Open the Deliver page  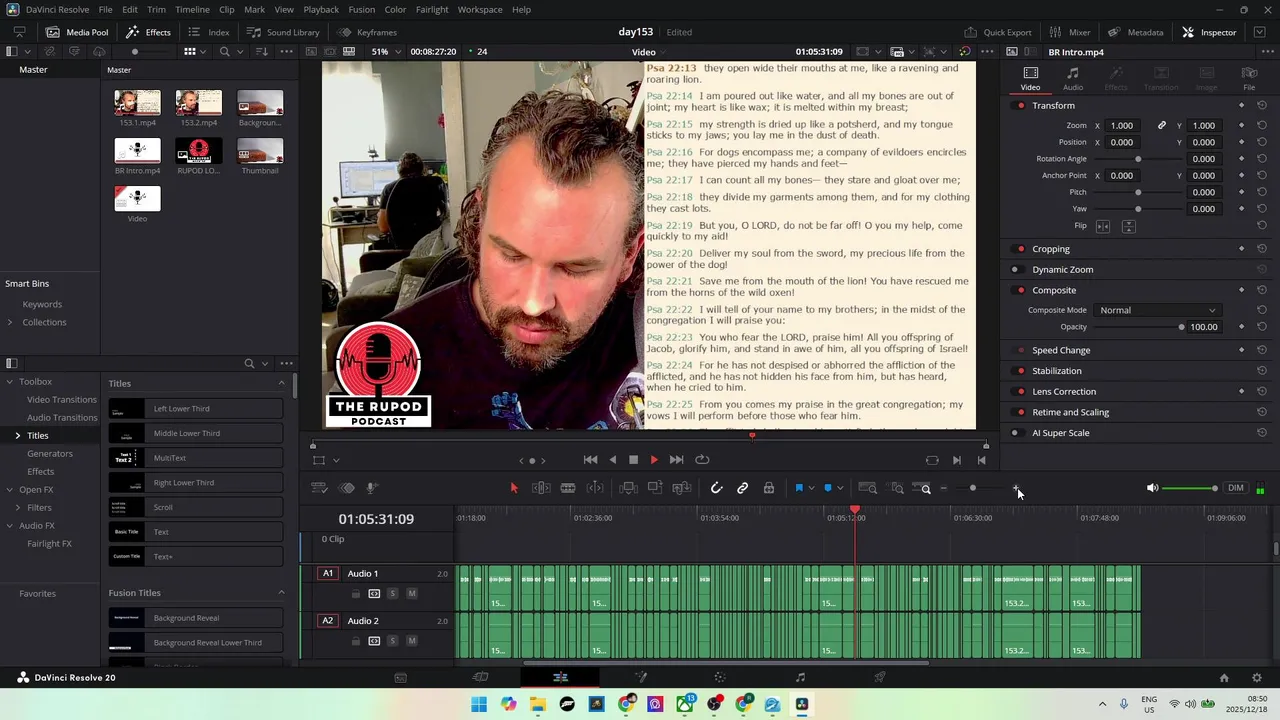pos(880,677)
